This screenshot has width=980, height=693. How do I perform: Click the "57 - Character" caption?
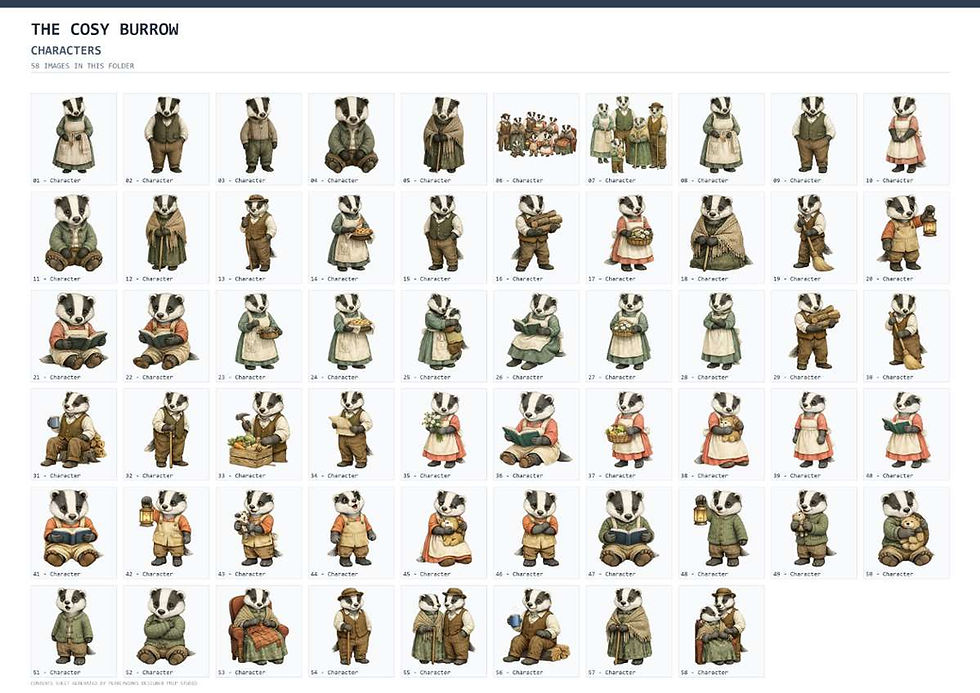click(x=612, y=673)
